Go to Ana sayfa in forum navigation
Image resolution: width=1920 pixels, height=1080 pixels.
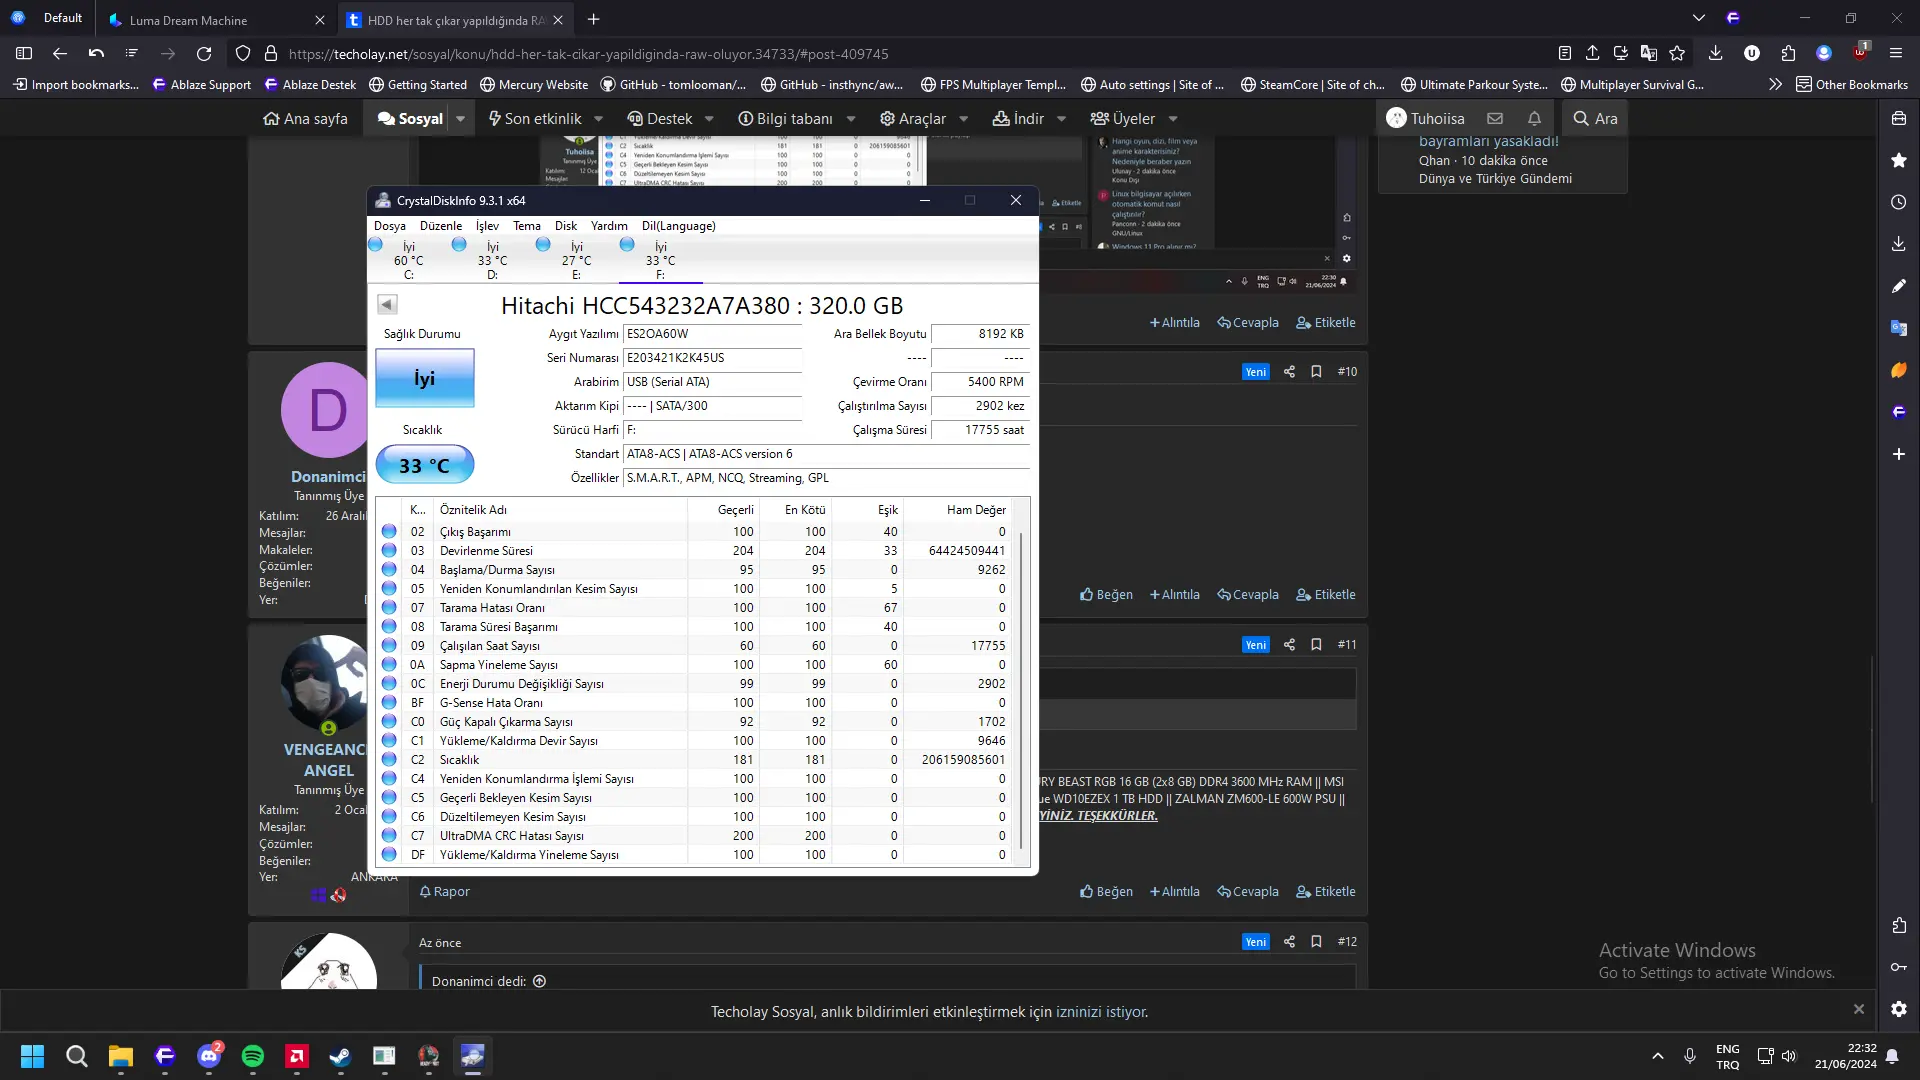pyautogui.click(x=305, y=118)
